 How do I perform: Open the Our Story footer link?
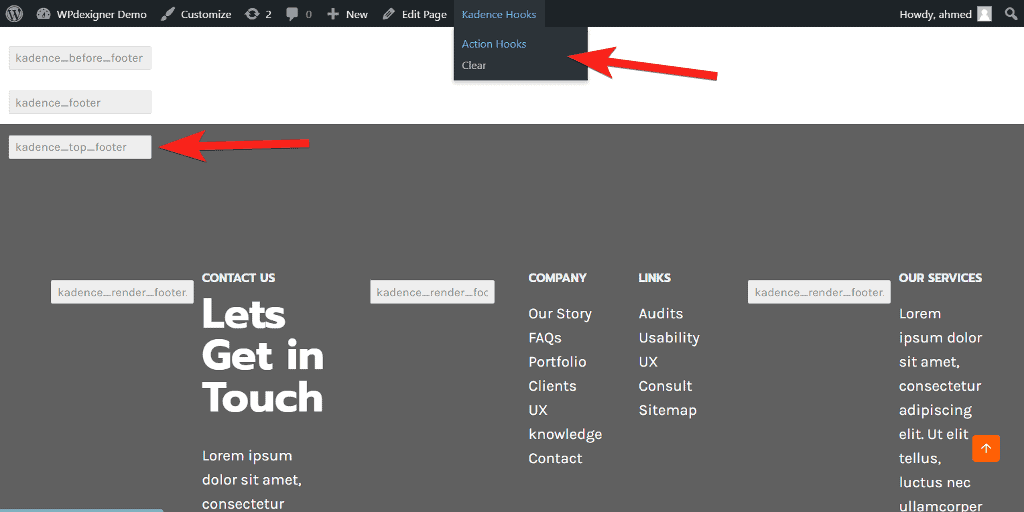560,314
